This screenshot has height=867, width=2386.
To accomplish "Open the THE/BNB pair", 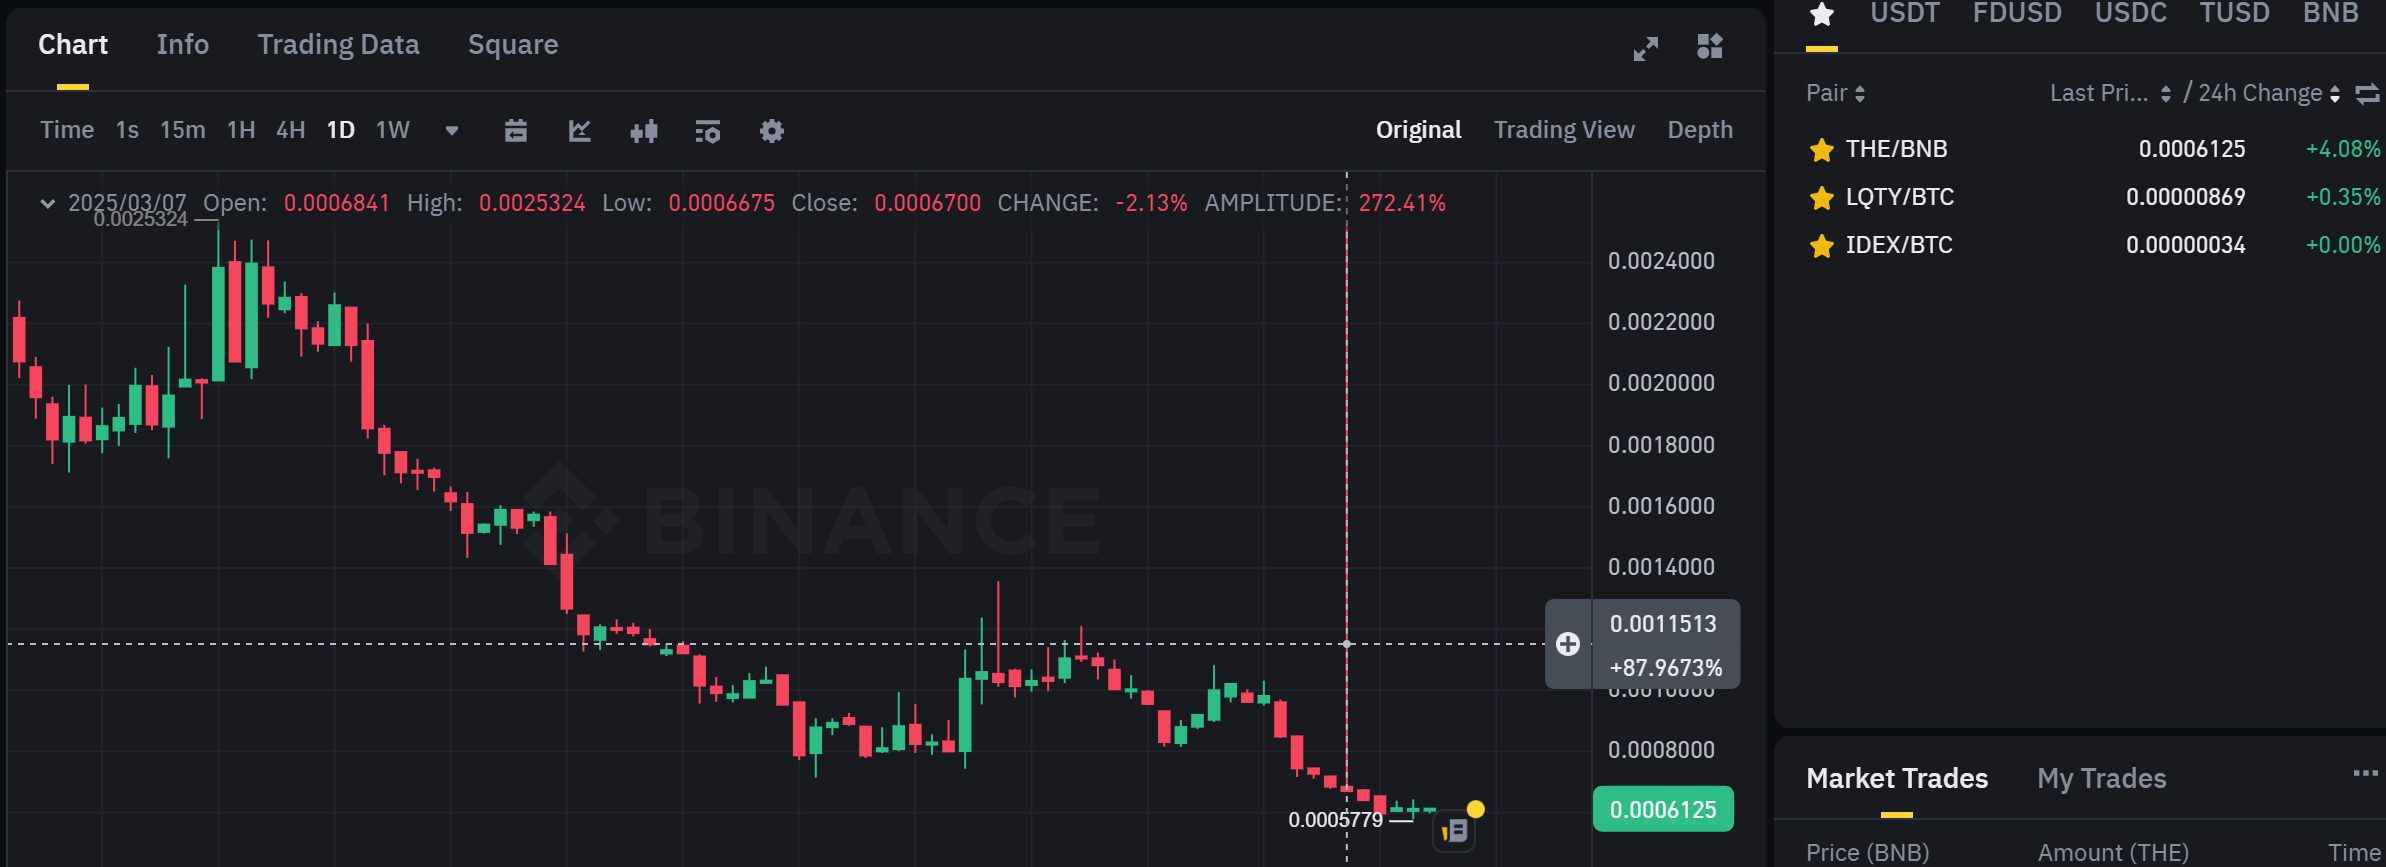I will click(1896, 149).
